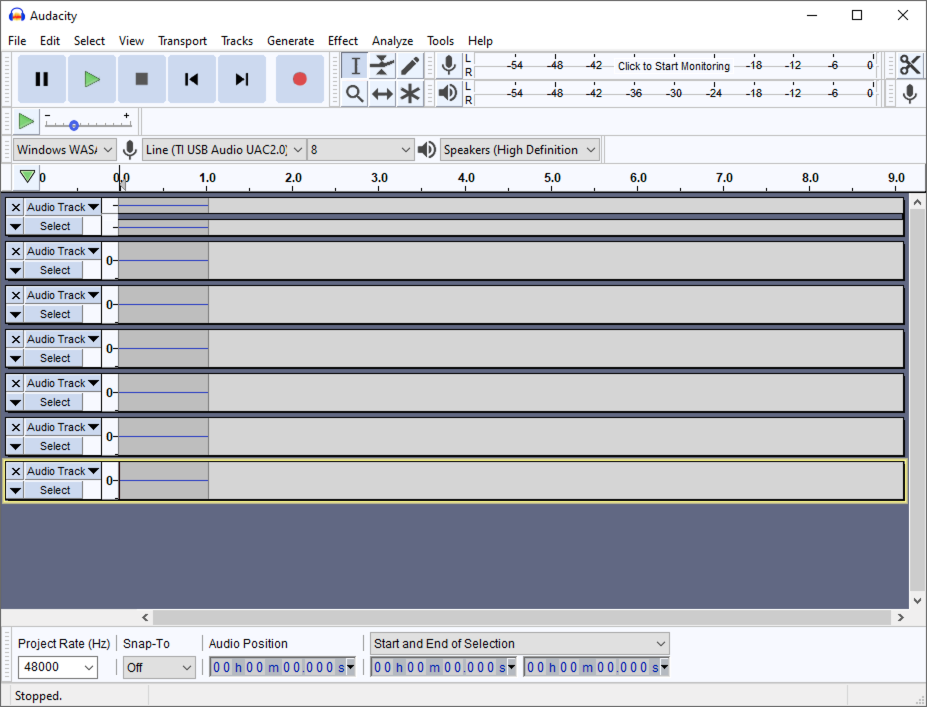Open the Effect menu

coord(343,41)
